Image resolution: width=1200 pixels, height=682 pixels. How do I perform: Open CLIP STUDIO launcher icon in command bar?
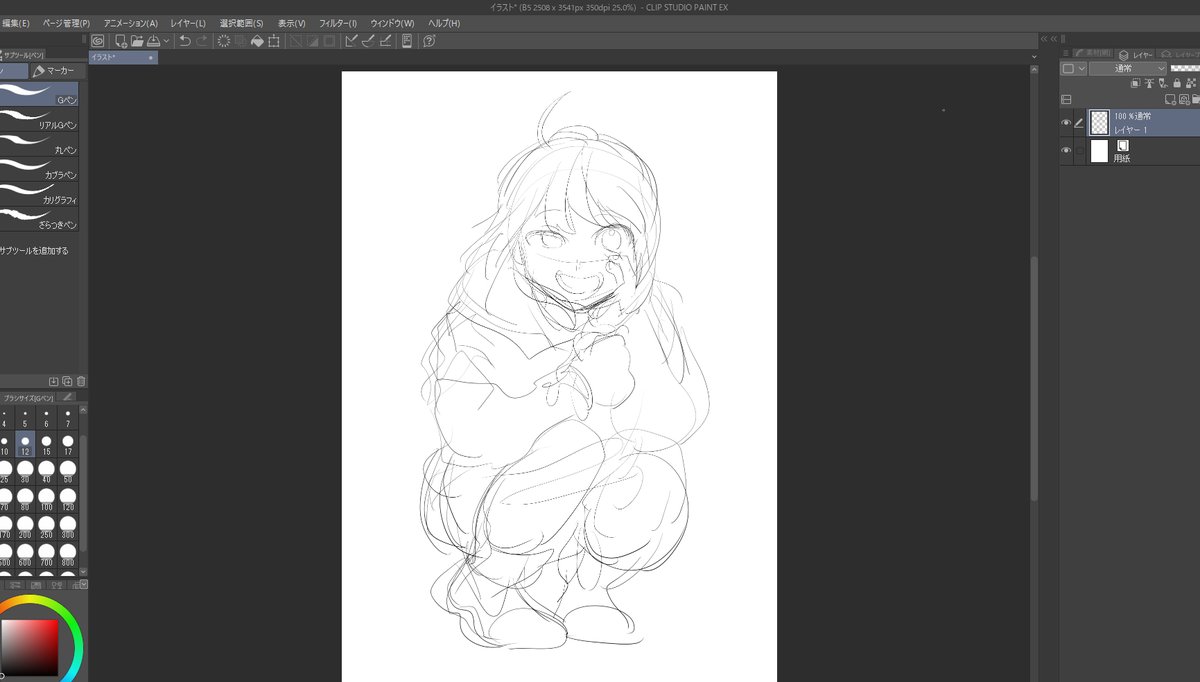[x=98, y=41]
